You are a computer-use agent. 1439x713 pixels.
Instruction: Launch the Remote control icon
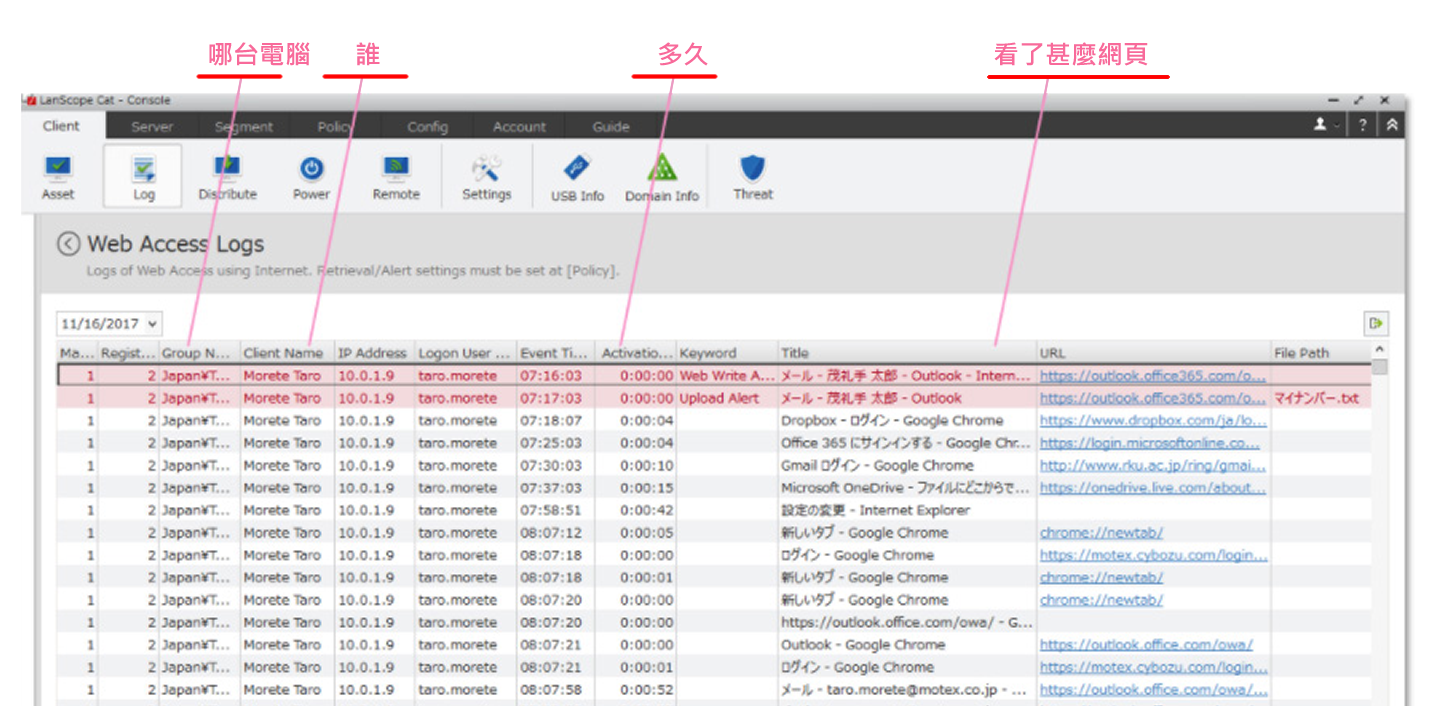(396, 177)
